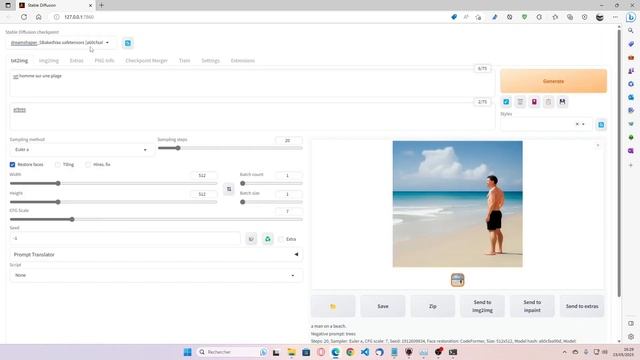Adjust the CFG Scale slider

coord(156,219)
